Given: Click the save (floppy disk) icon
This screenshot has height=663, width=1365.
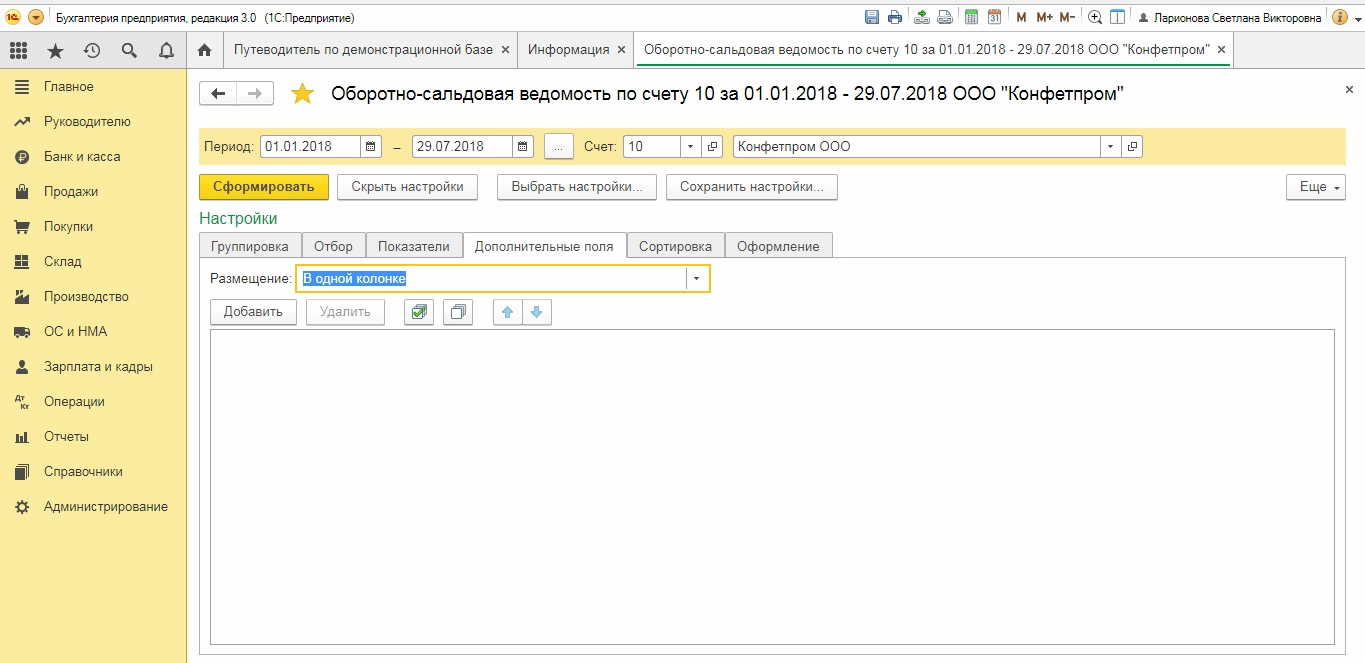Looking at the screenshot, I should (871, 17).
